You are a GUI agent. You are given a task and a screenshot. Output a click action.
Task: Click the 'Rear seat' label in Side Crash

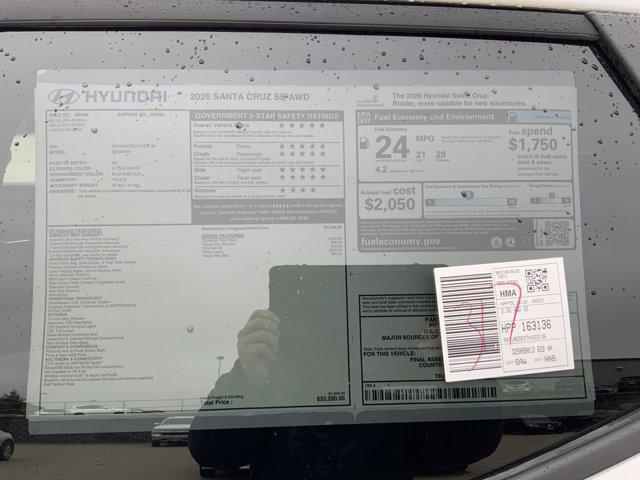(249, 178)
